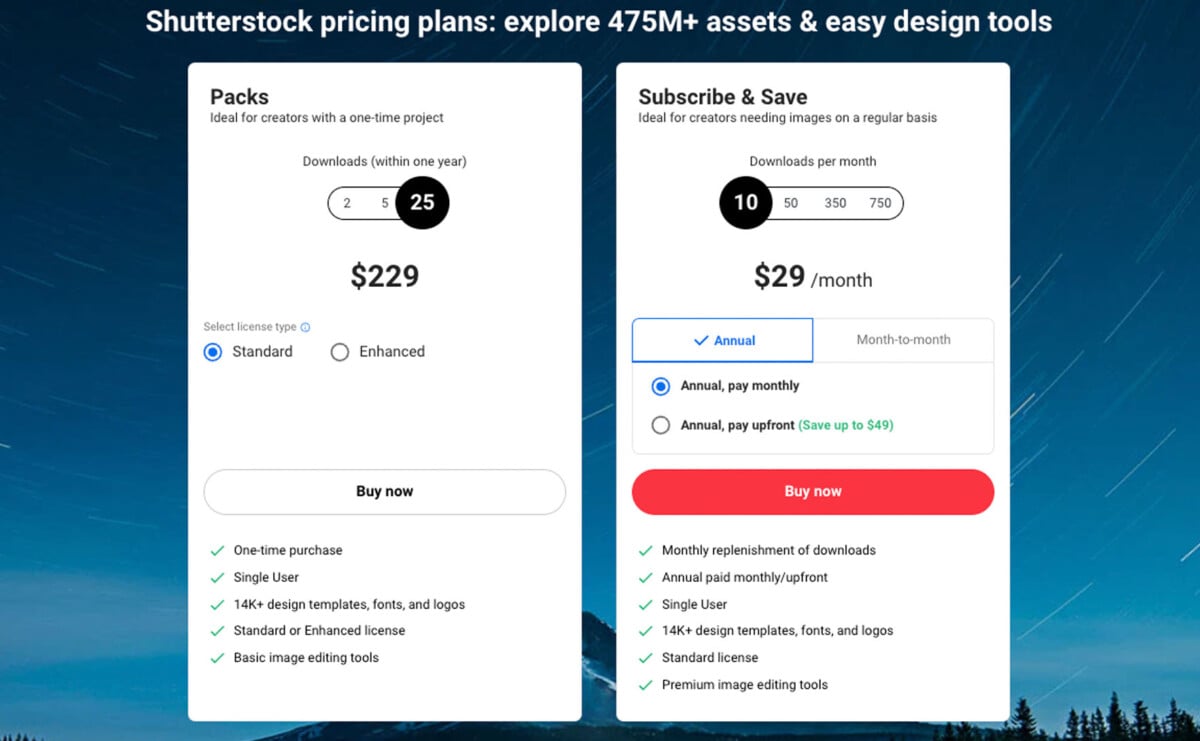Select the Enhanced license radio button
The height and width of the screenshot is (741, 1200).
tap(340, 352)
